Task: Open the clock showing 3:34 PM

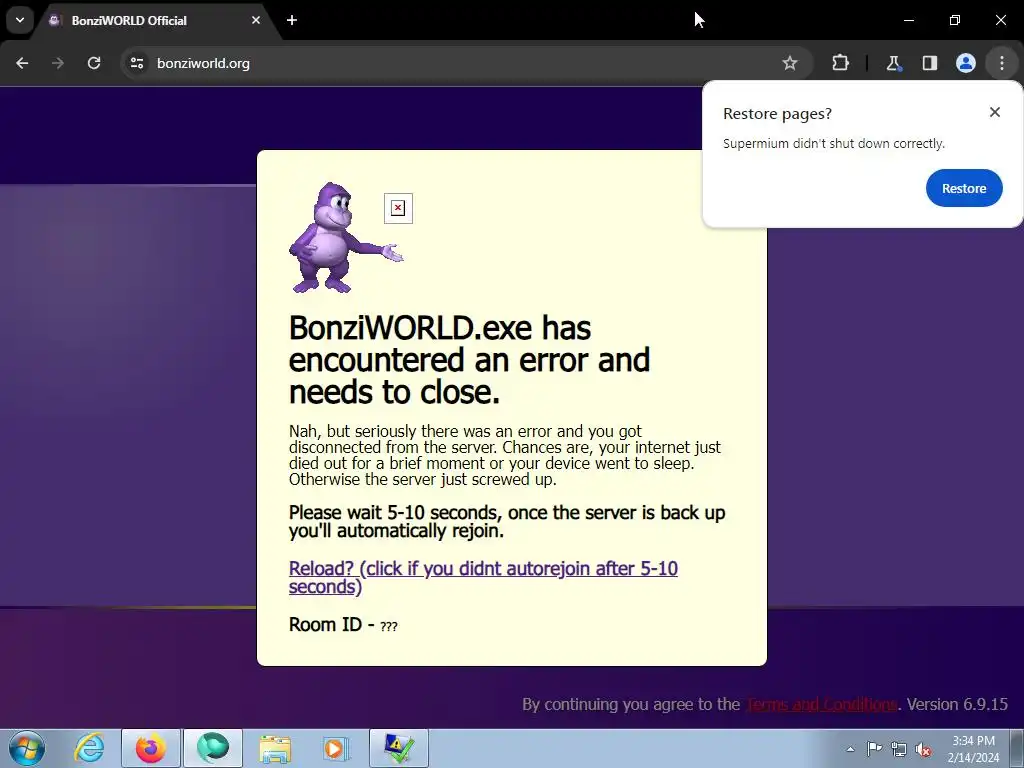Action: pos(973,749)
